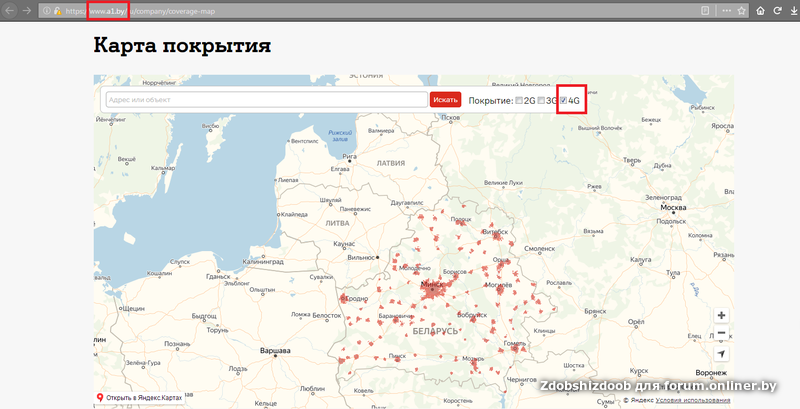Image resolution: width=800 pixels, height=409 pixels.
Task: Click the Рига city label on map
Action: point(349,156)
